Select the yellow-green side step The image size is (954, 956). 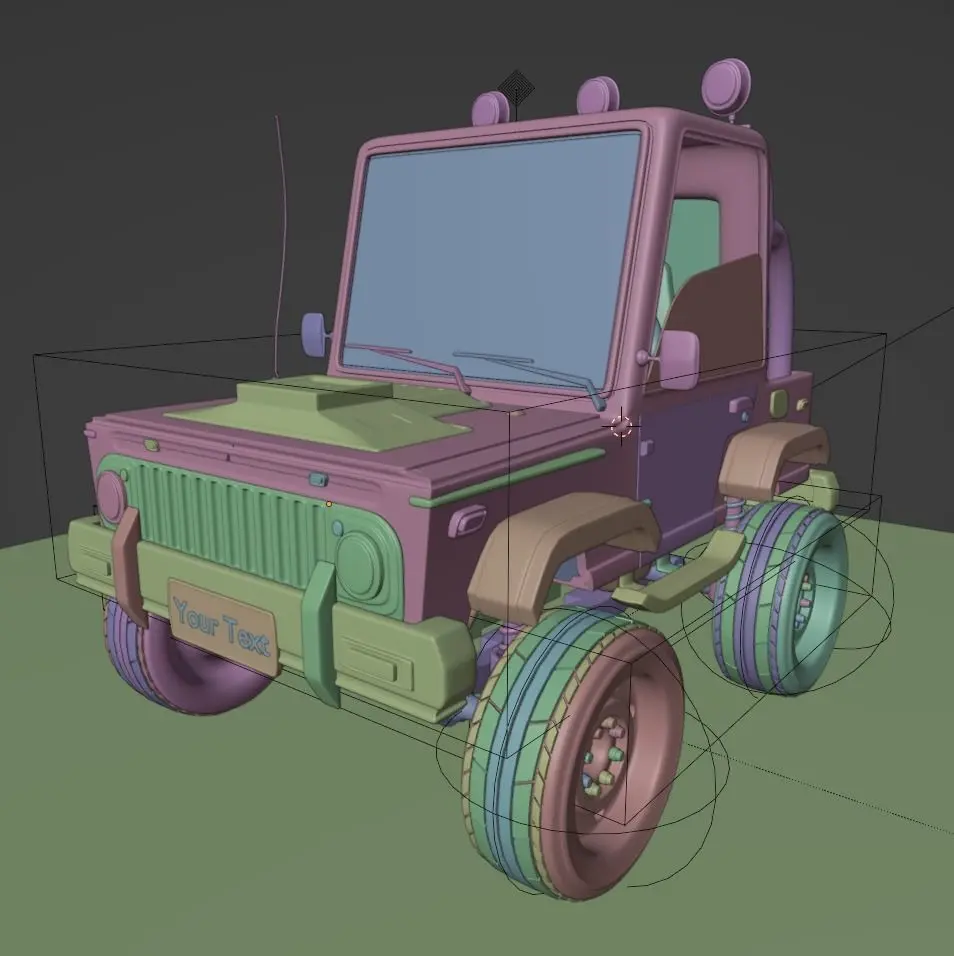680,572
